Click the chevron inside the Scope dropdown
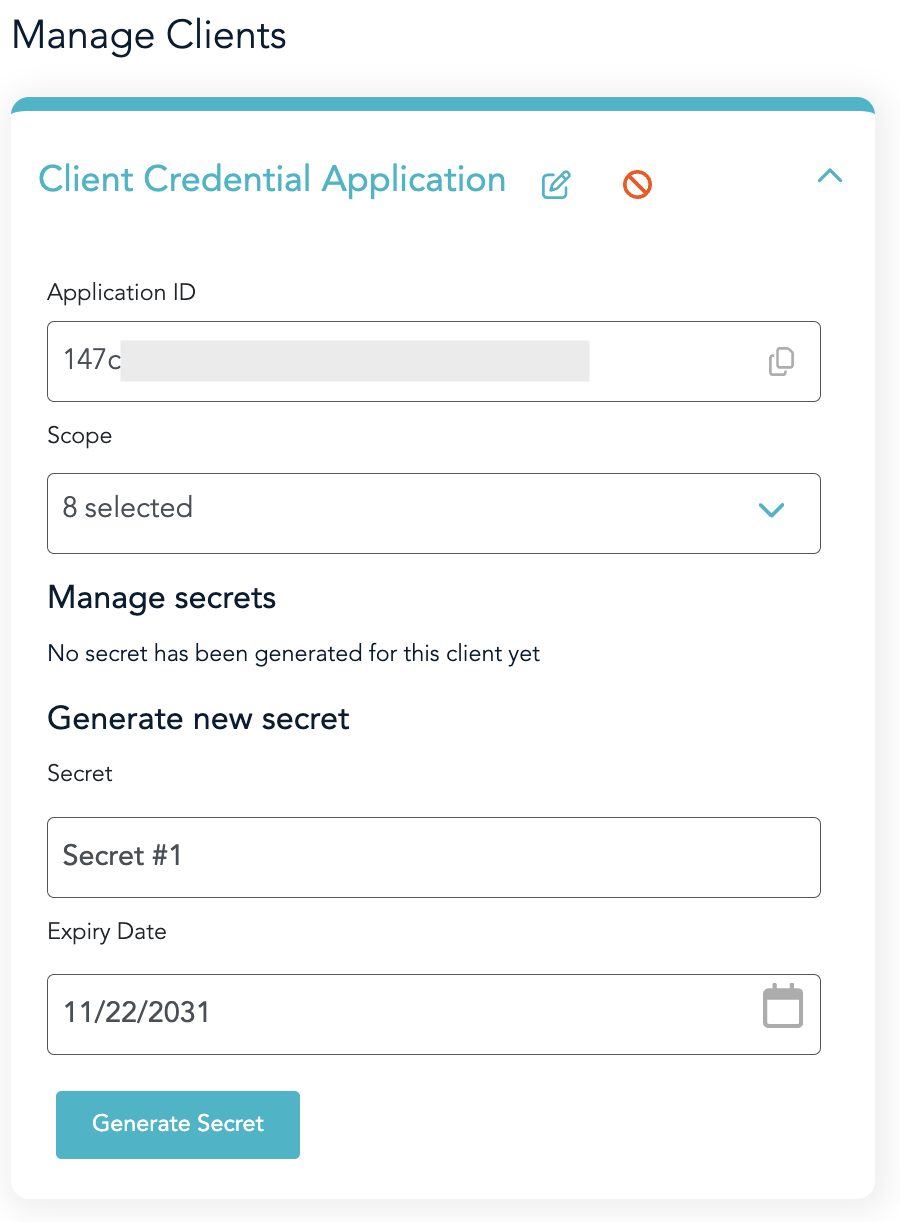900x1222 pixels. [771, 510]
